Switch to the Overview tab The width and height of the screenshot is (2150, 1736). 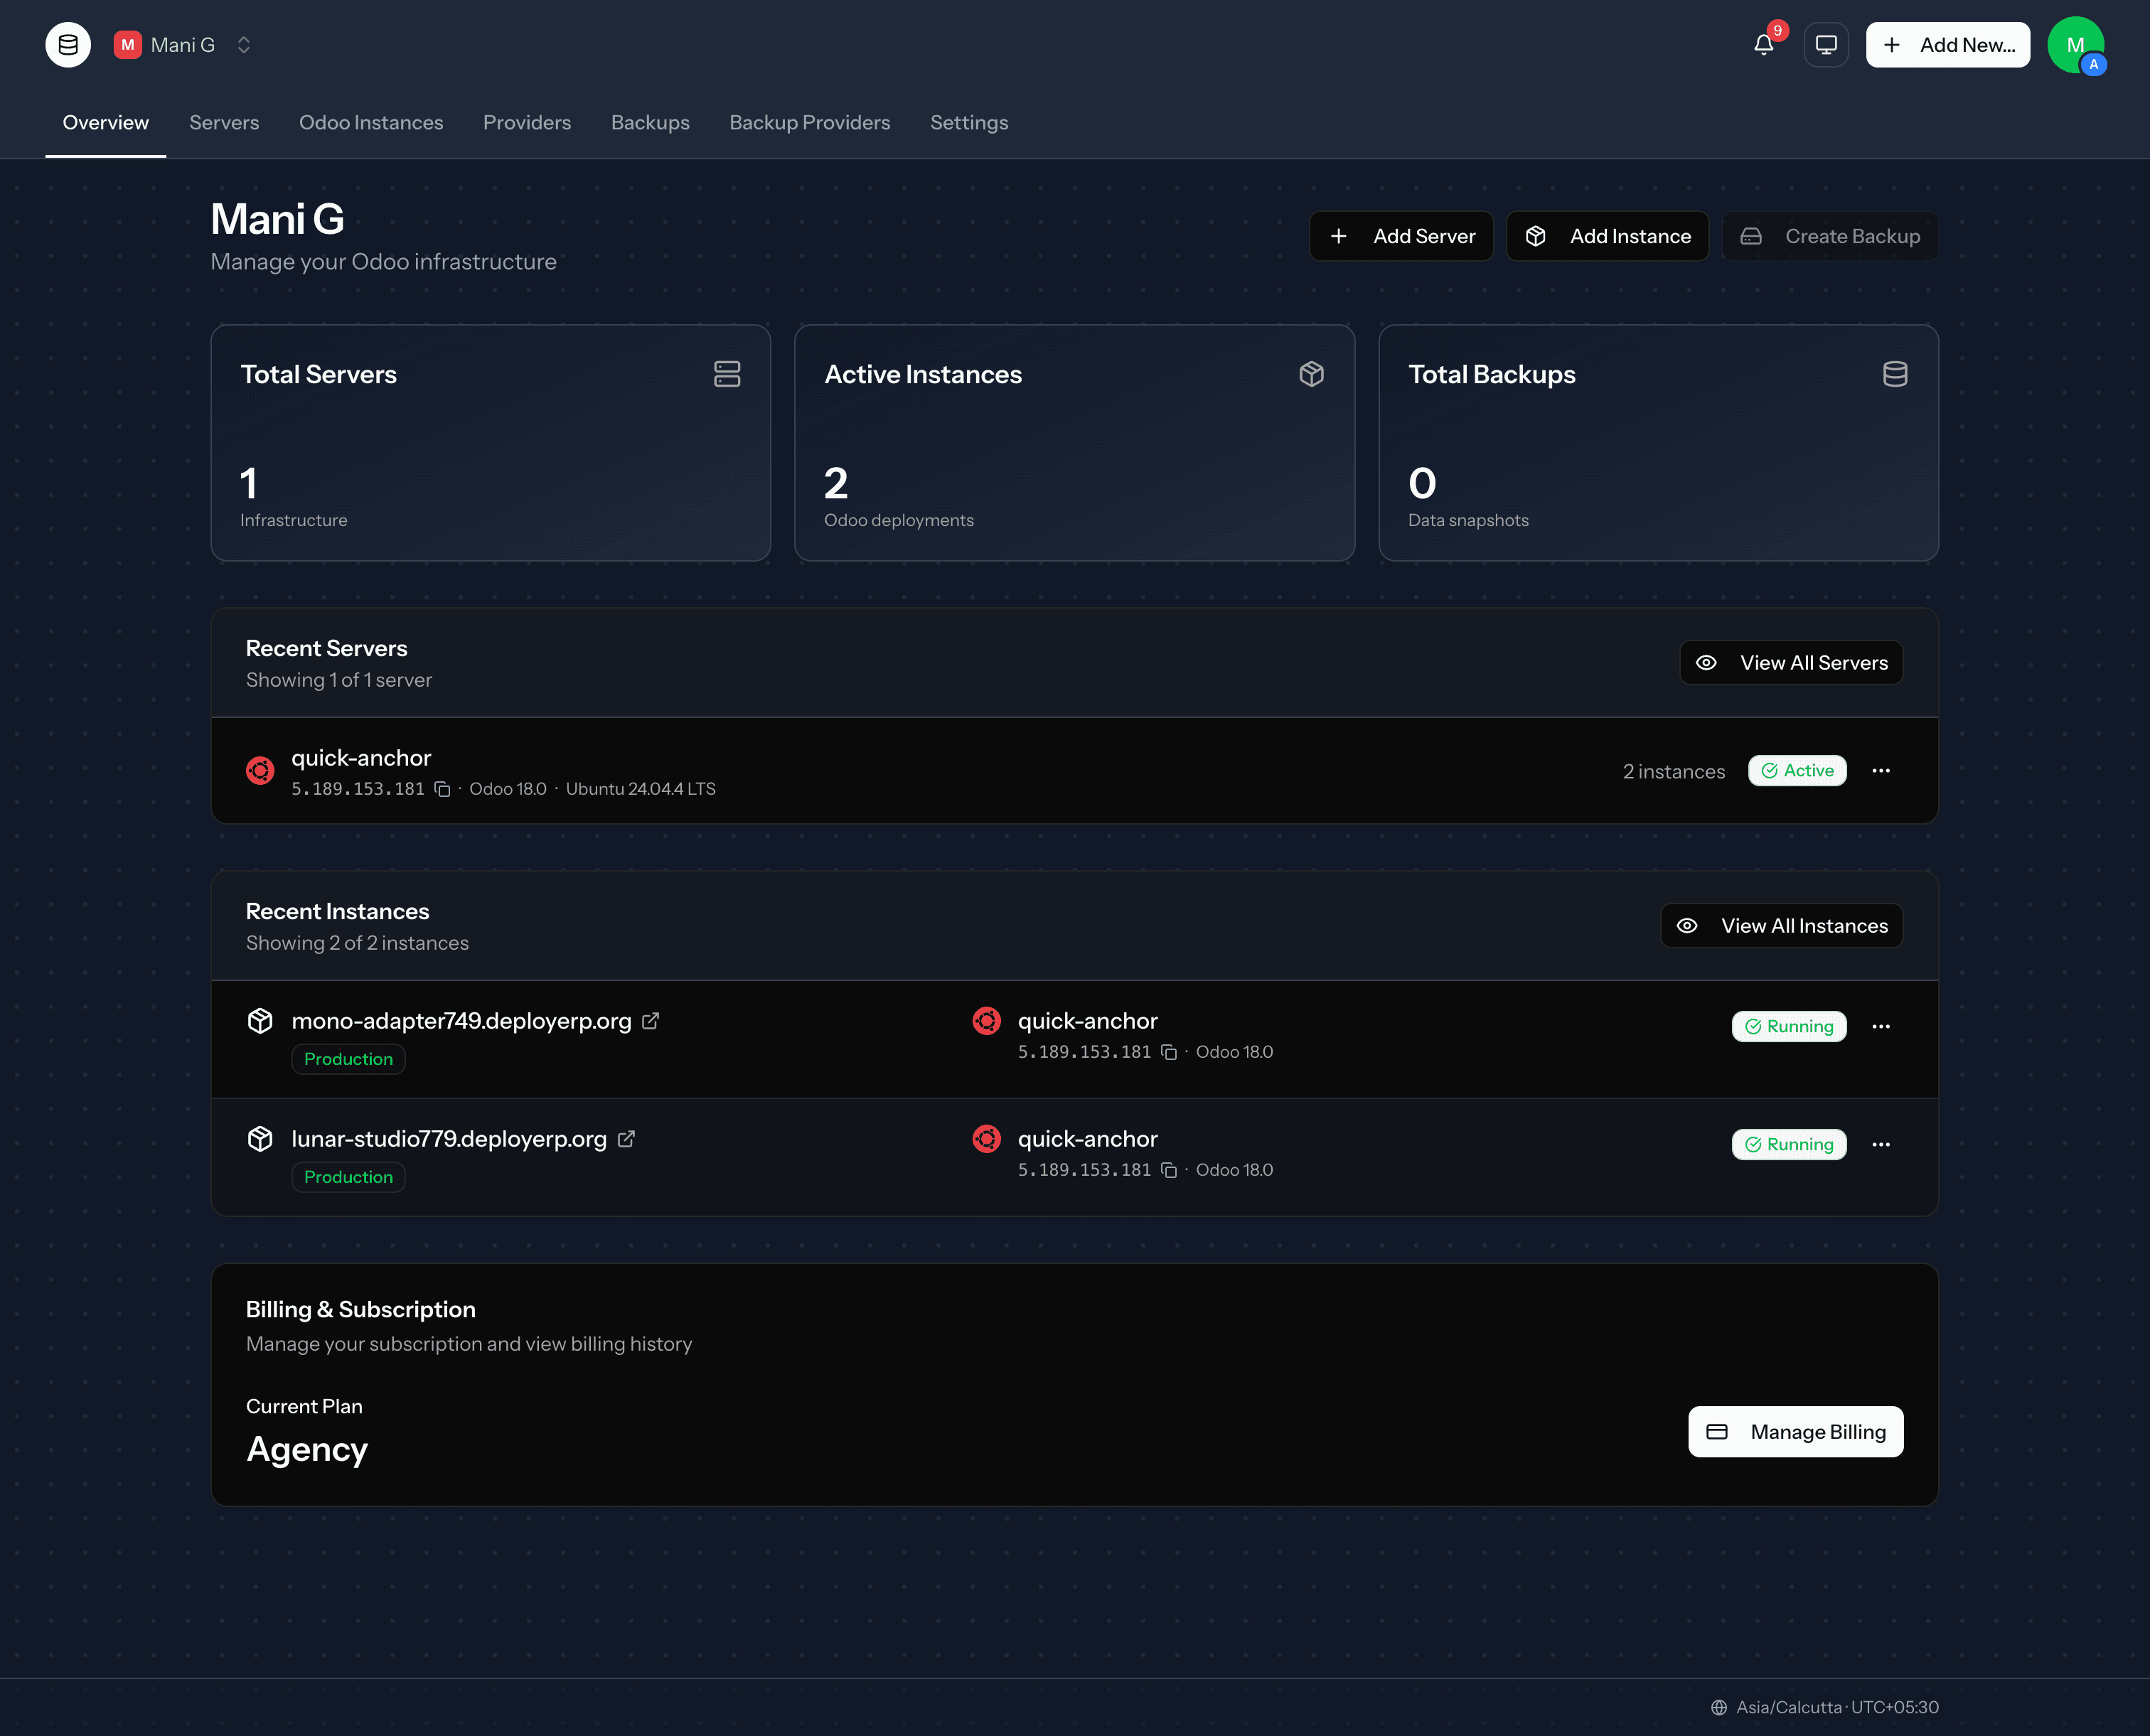[105, 123]
